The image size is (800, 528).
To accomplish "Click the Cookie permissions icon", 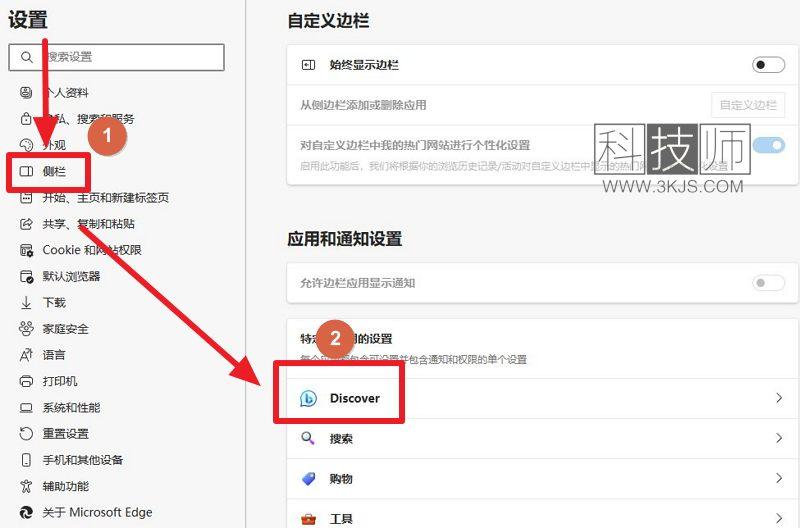I will pyautogui.click(x=26, y=250).
